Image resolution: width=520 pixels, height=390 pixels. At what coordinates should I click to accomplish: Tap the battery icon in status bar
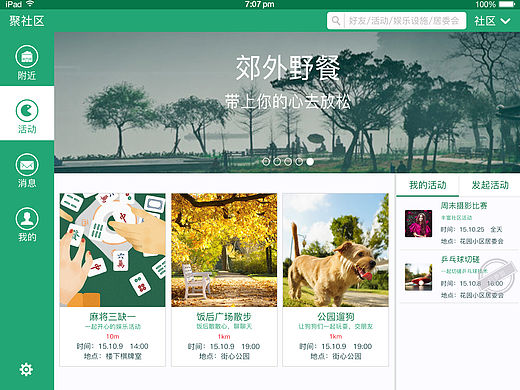(507, 4)
